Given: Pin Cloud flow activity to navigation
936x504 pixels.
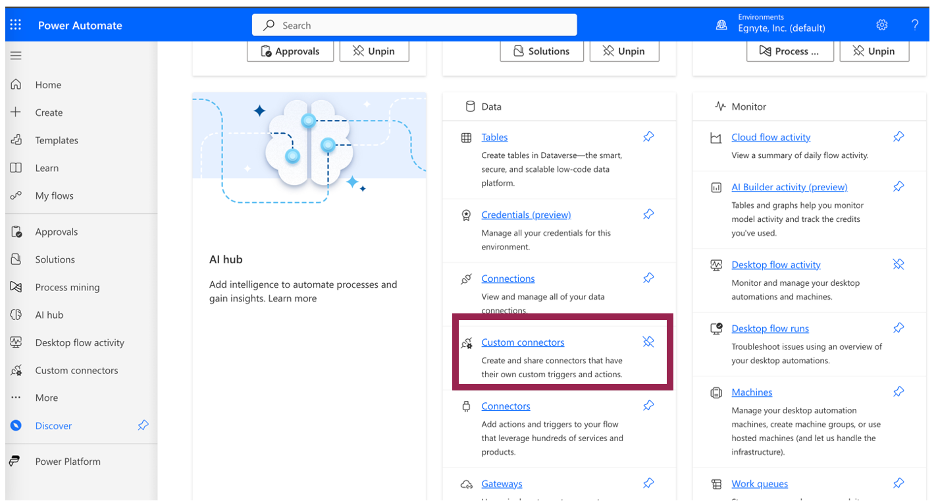Looking at the screenshot, I should [898, 137].
